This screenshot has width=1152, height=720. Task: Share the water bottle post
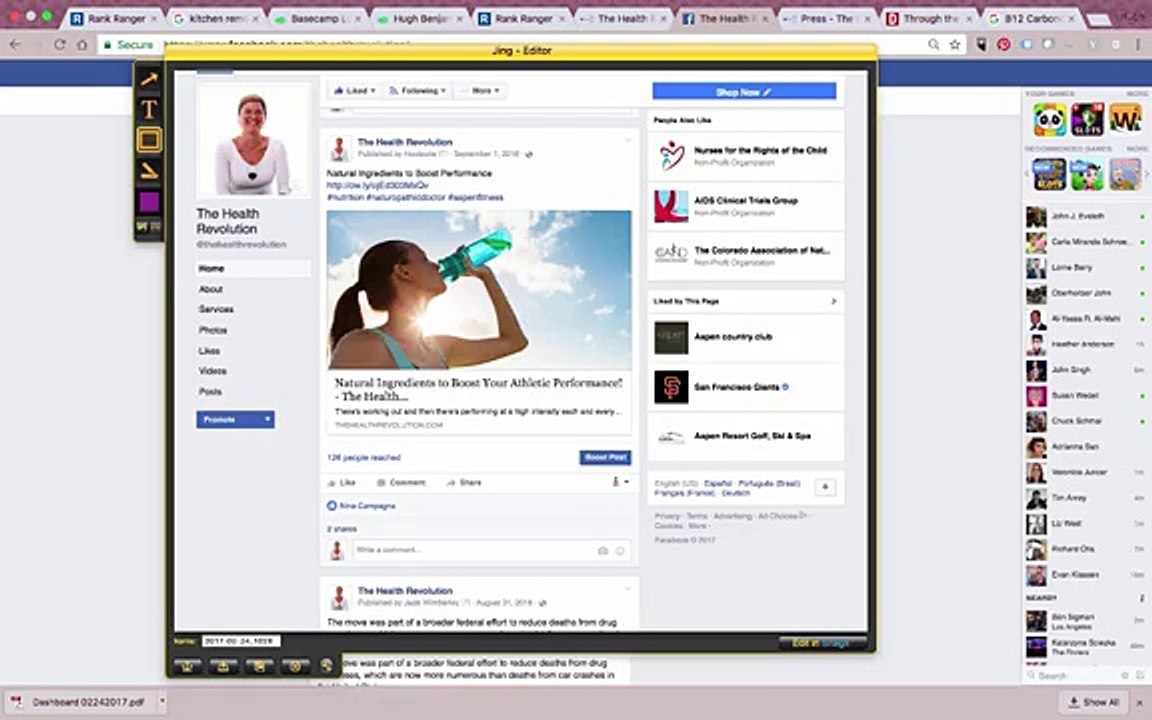pos(464,483)
